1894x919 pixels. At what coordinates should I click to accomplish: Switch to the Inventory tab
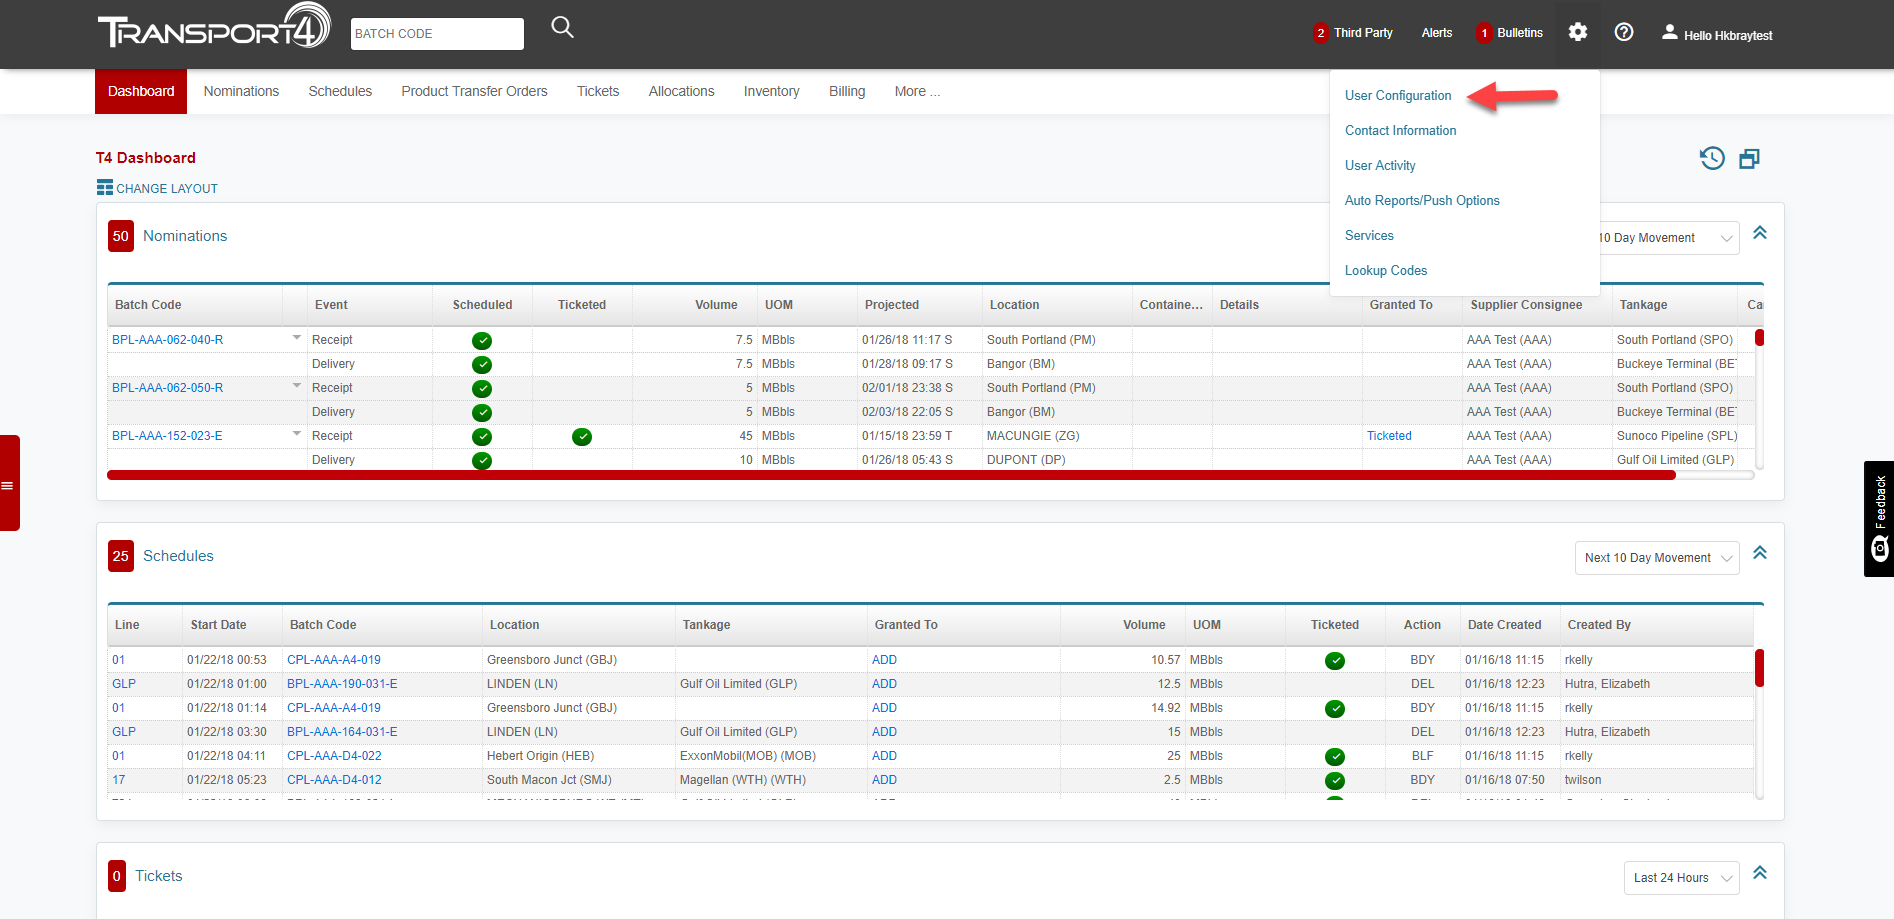click(x=770, y=91)
